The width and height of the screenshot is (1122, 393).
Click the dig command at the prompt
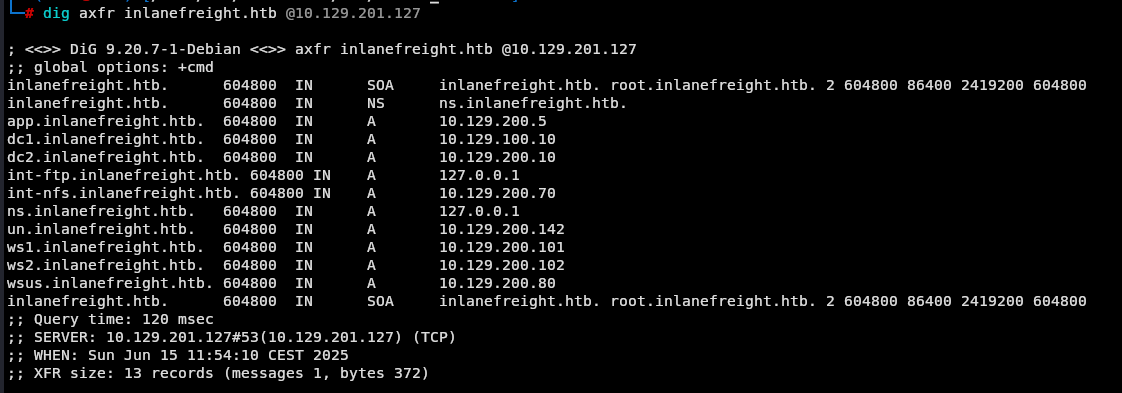coord(57,14)
